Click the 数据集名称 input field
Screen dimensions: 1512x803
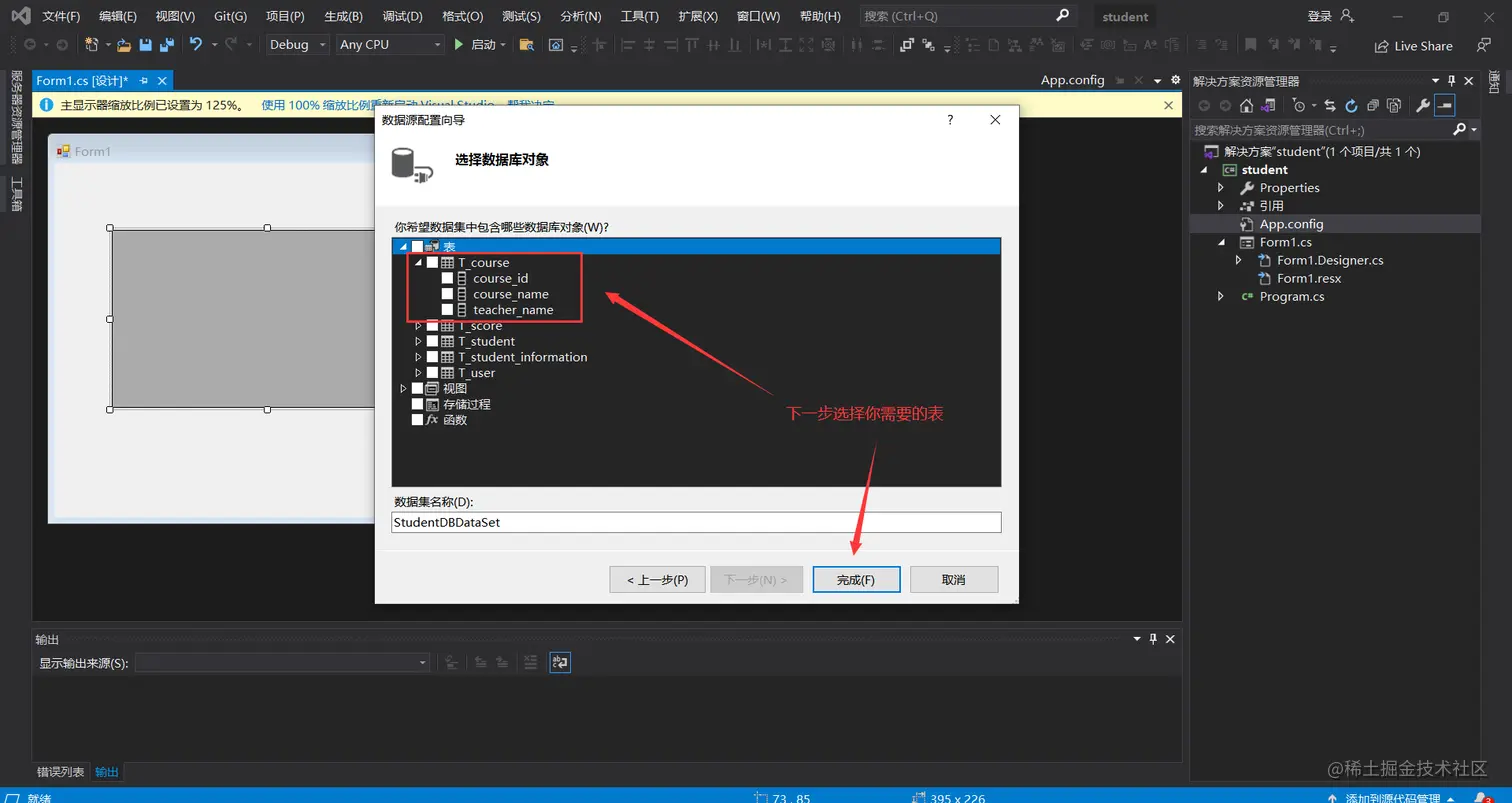click(x=696, y=522)
